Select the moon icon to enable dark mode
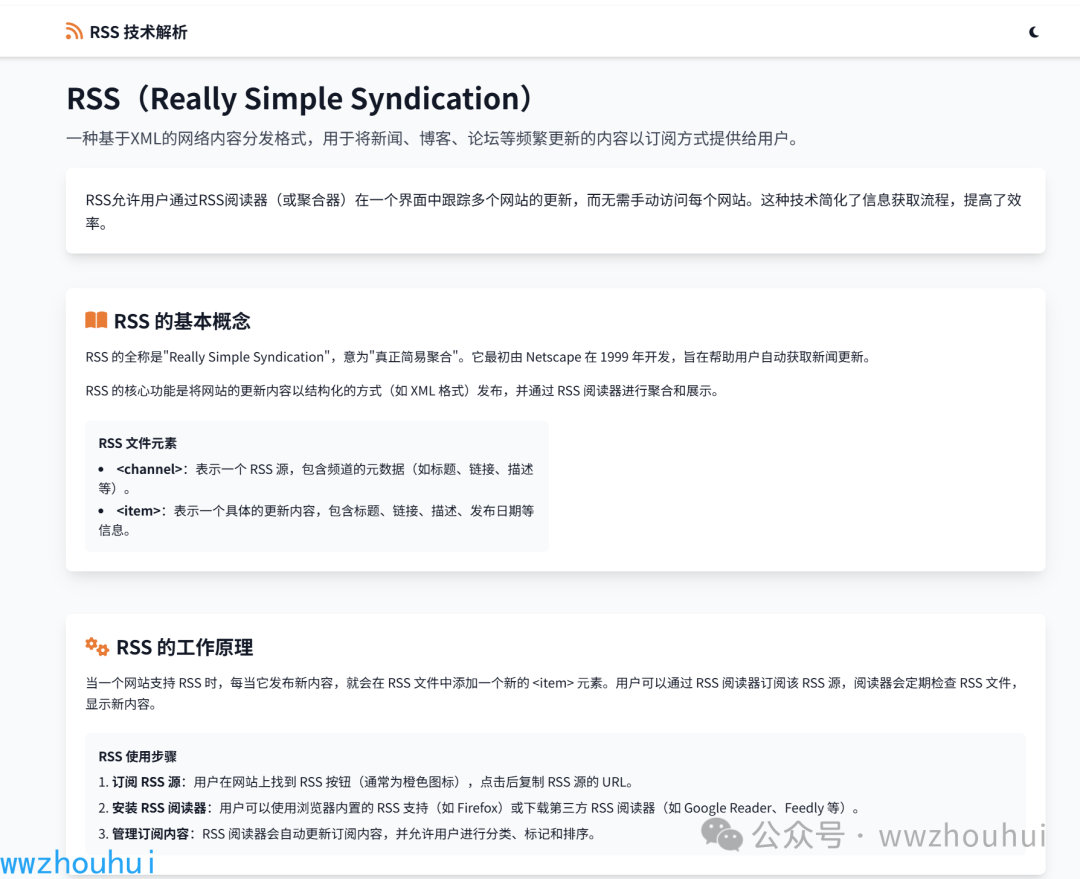 coord(1033,31)
